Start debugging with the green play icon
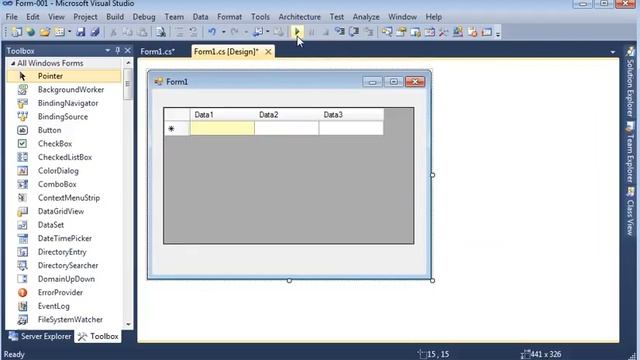This screenshot has height=360, width=640. click(297, 31)
